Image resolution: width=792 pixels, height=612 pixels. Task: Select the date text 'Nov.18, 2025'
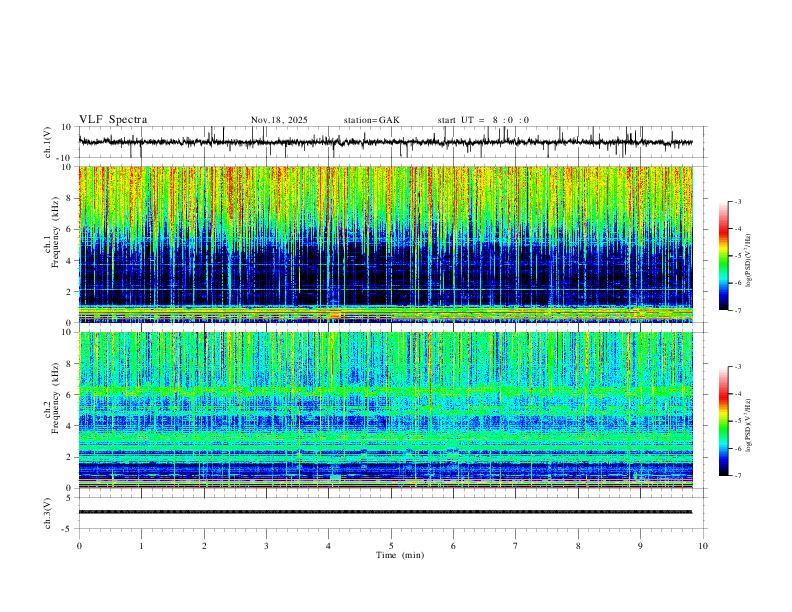(x=279, y=120)
